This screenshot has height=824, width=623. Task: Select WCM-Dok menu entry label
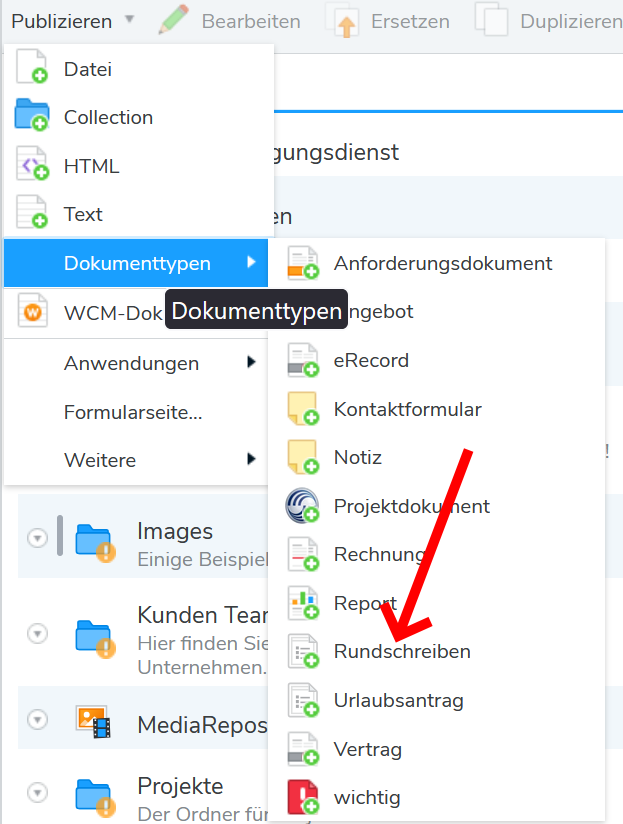pyautogui.click(x=113, y=313)
